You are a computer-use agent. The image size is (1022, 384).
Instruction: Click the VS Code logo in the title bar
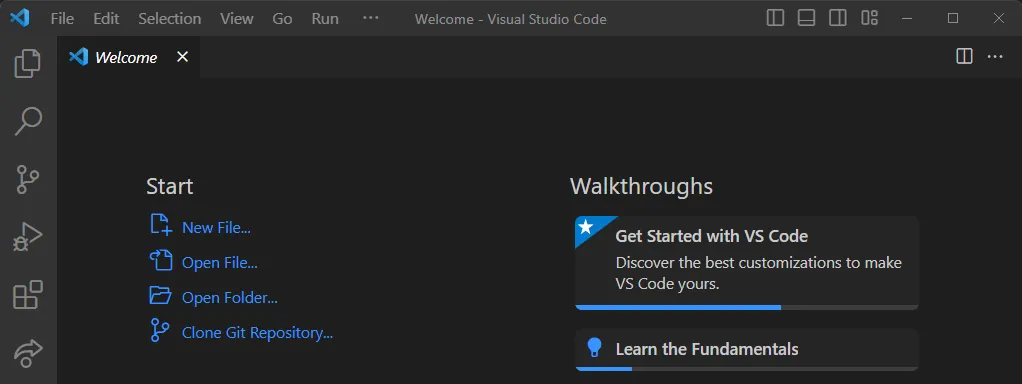pos(20,18)
